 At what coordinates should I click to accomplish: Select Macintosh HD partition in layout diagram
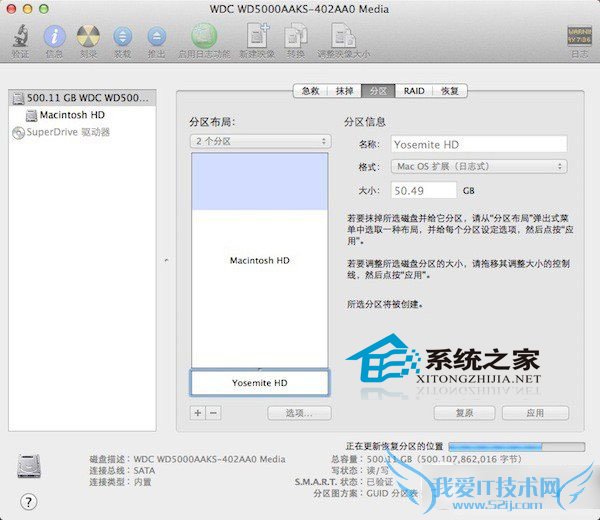point(260,260)
